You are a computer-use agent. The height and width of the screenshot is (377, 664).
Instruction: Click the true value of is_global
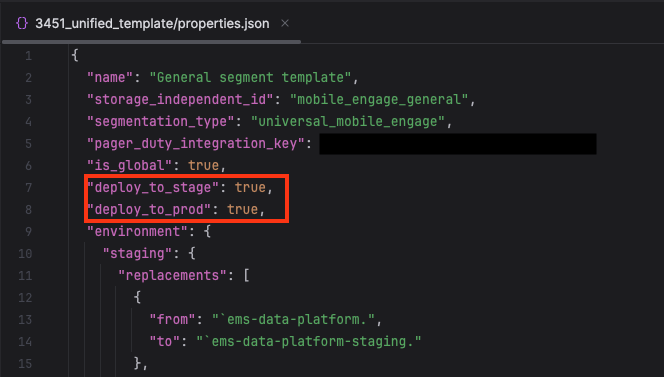pos(204,166)
